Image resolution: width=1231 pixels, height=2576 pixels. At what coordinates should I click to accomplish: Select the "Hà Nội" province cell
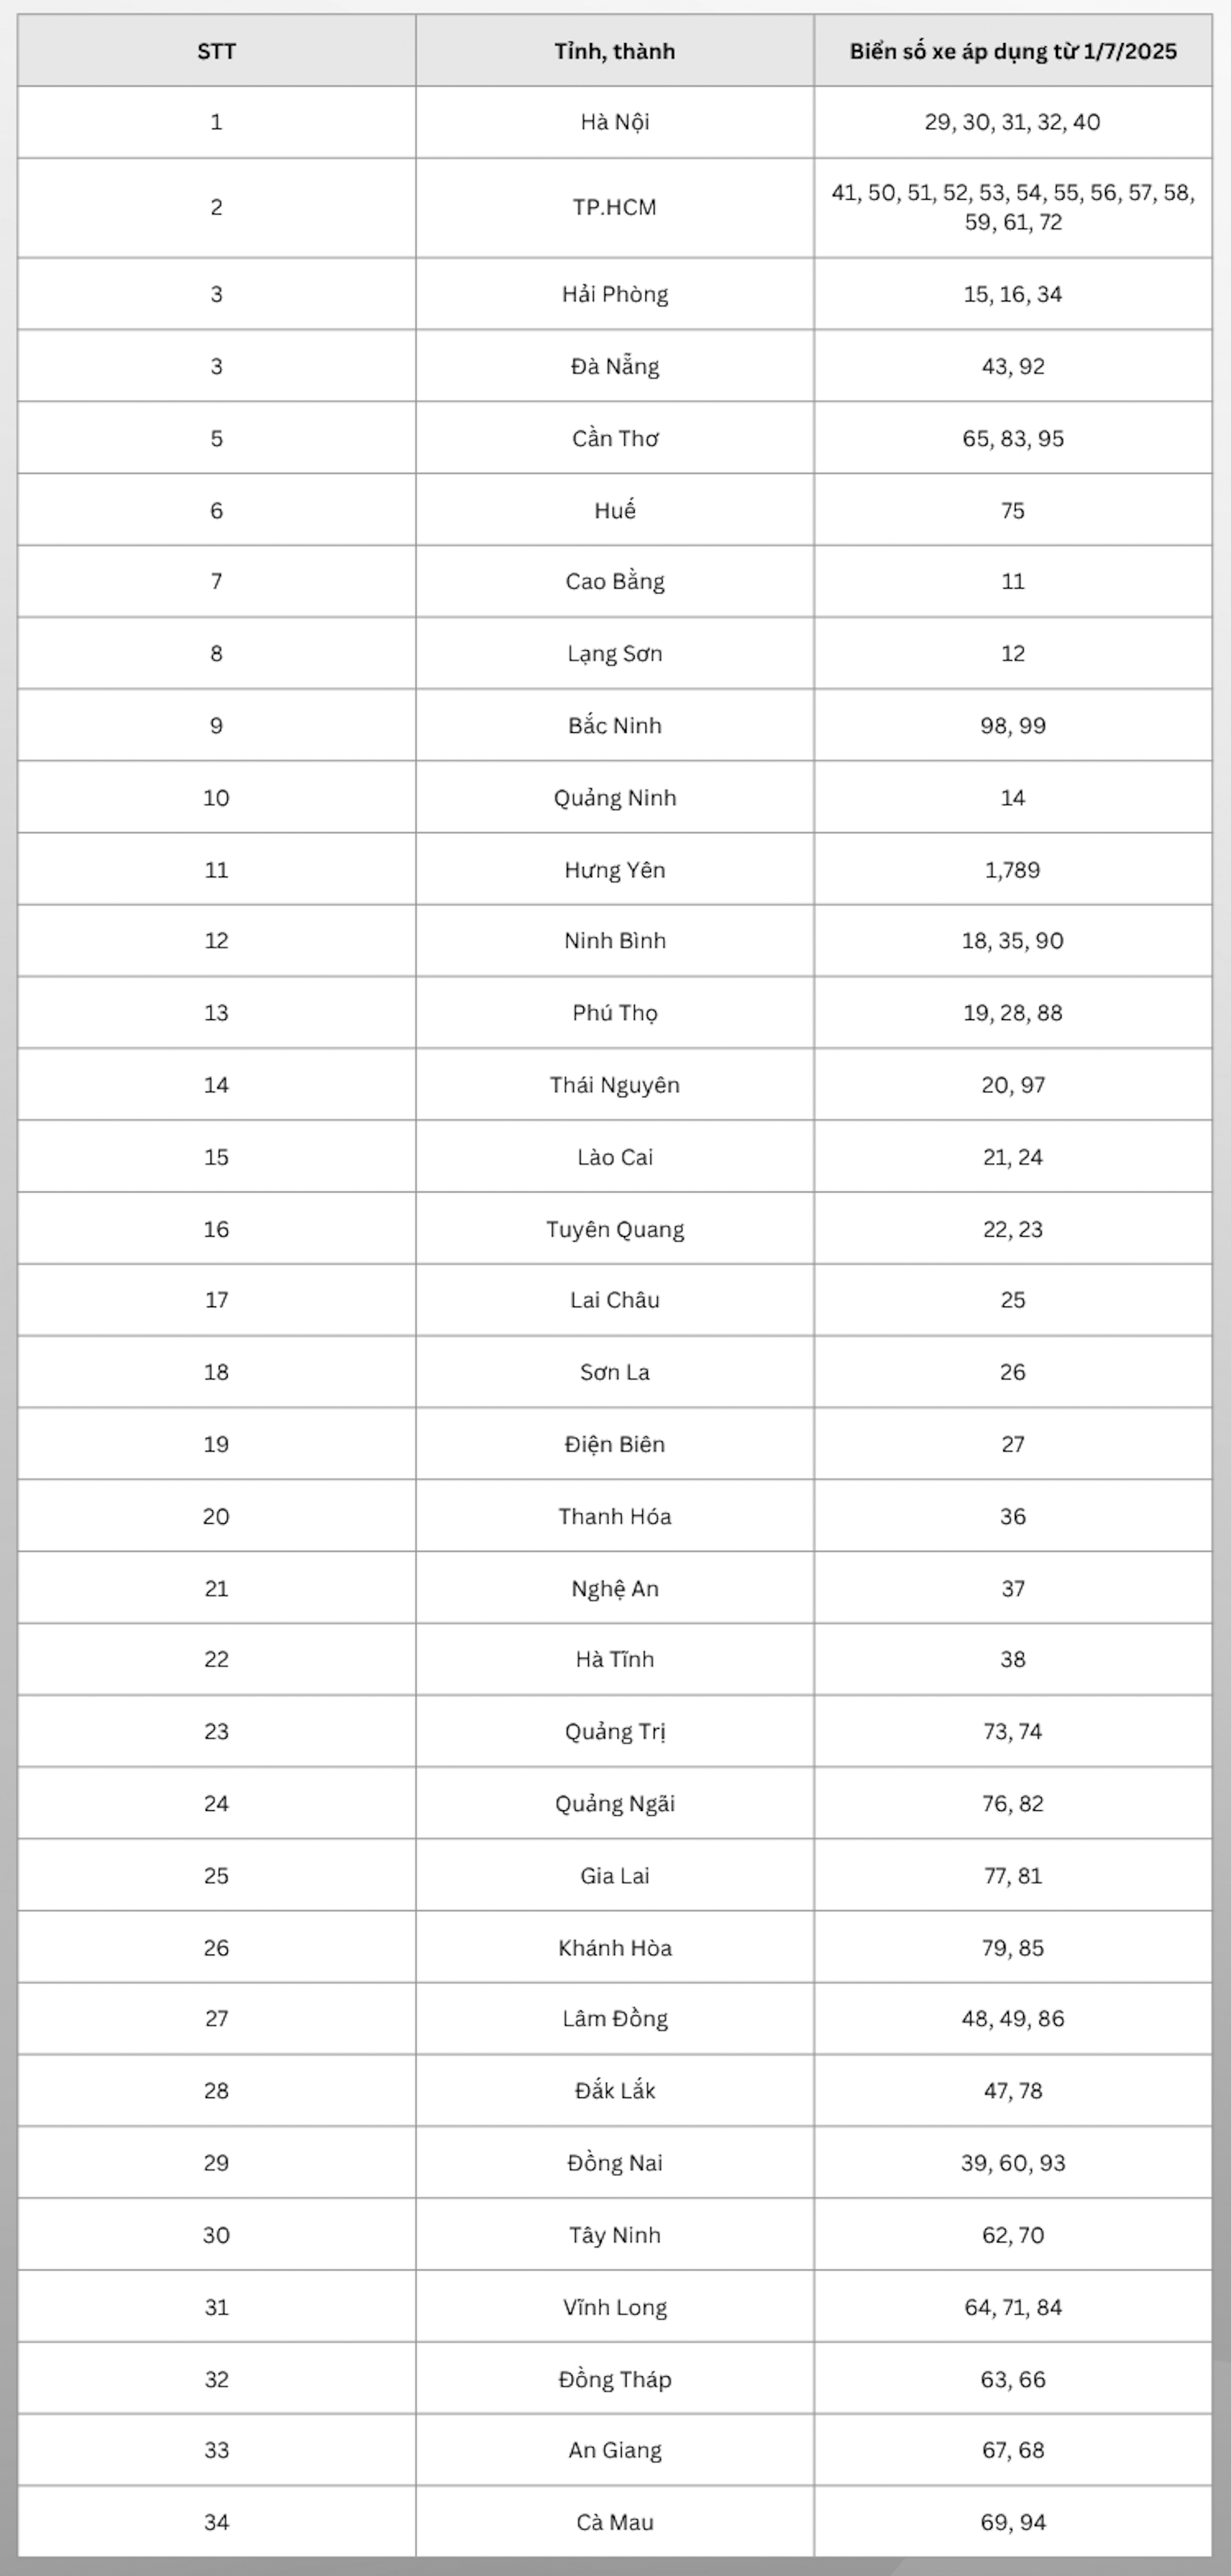pyautogui.click(x=614, y=122)
